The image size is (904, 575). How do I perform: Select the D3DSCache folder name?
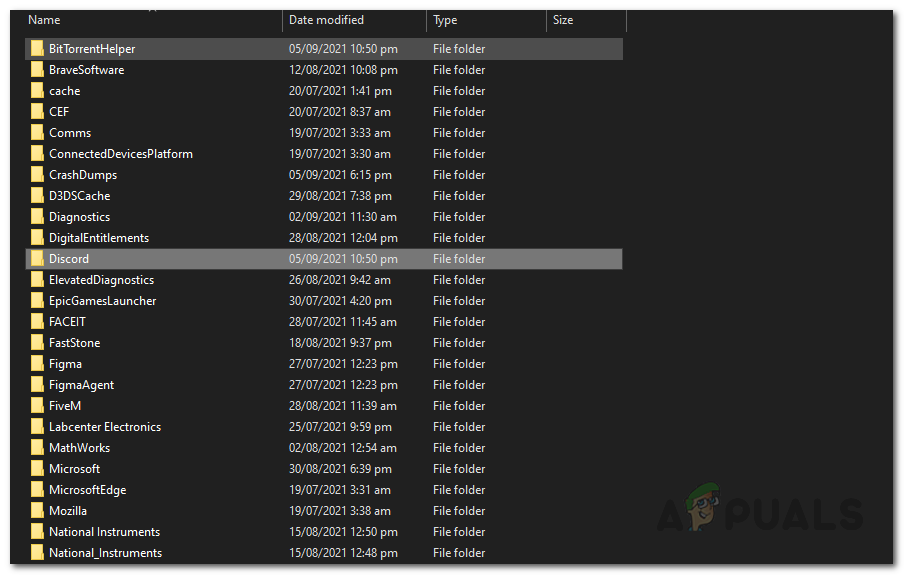[x=80, y=196]
